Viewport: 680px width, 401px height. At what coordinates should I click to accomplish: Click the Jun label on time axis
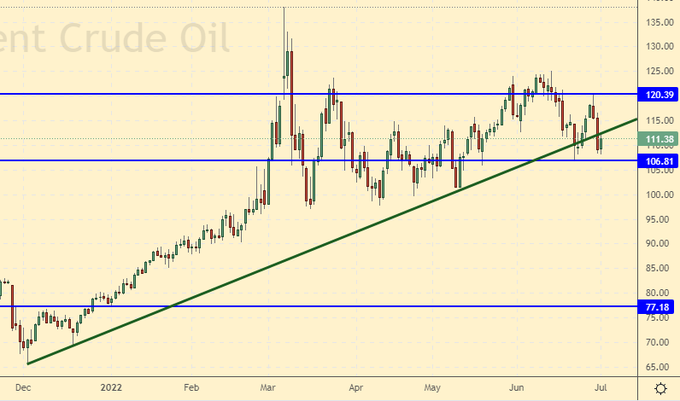pos(517,385)
